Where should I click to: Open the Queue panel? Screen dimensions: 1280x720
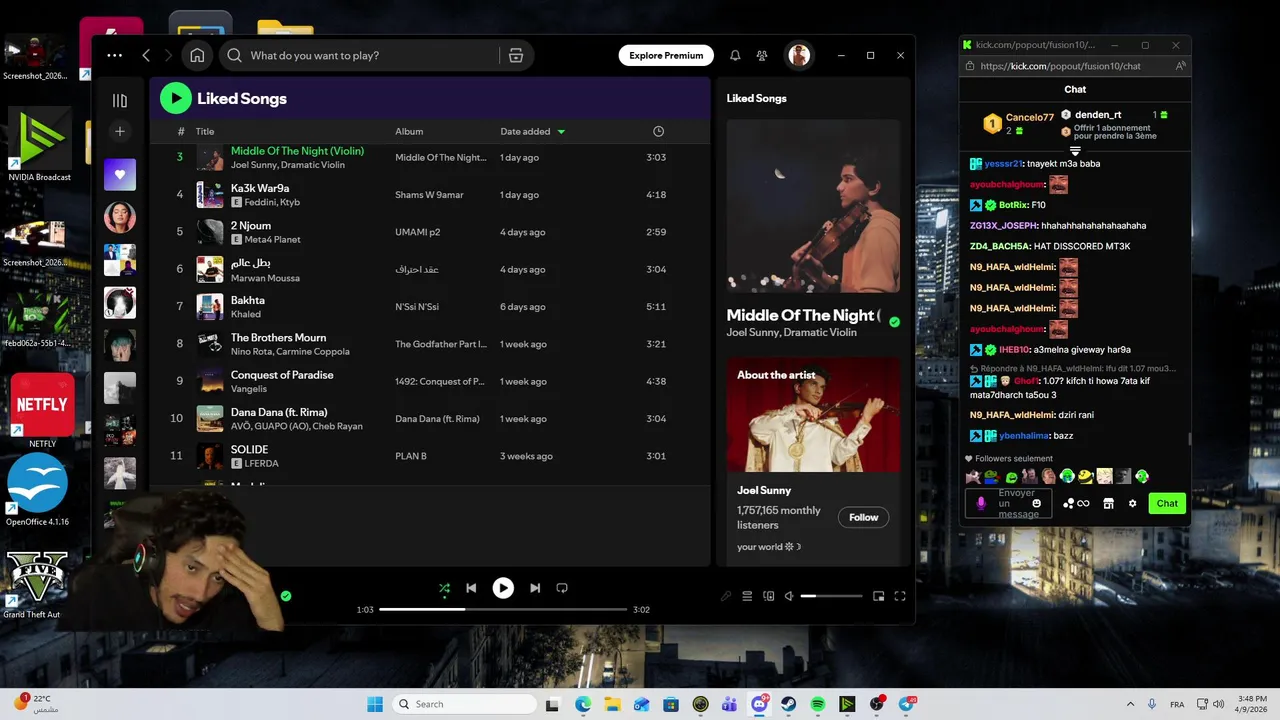click(x=747, y=596)
